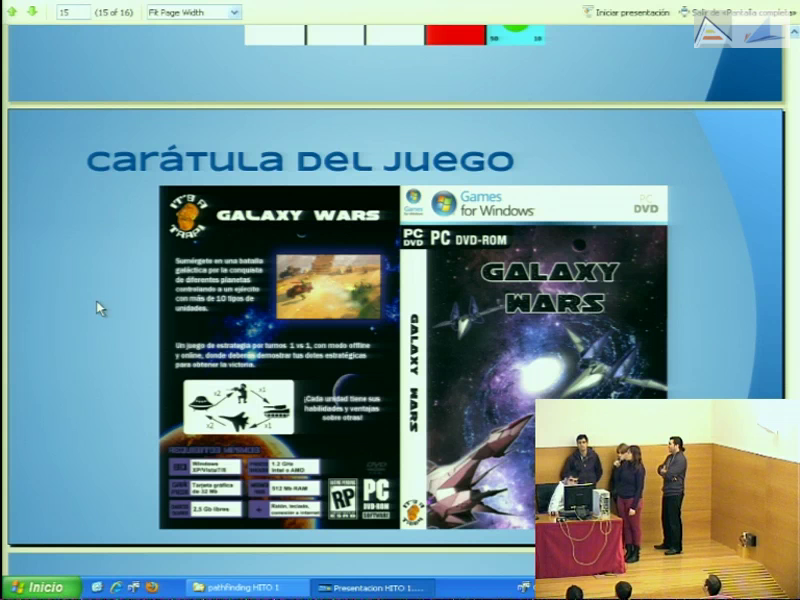
Task: Click the game screenshot thumbnail on back cover
Action: coord(327,284)
